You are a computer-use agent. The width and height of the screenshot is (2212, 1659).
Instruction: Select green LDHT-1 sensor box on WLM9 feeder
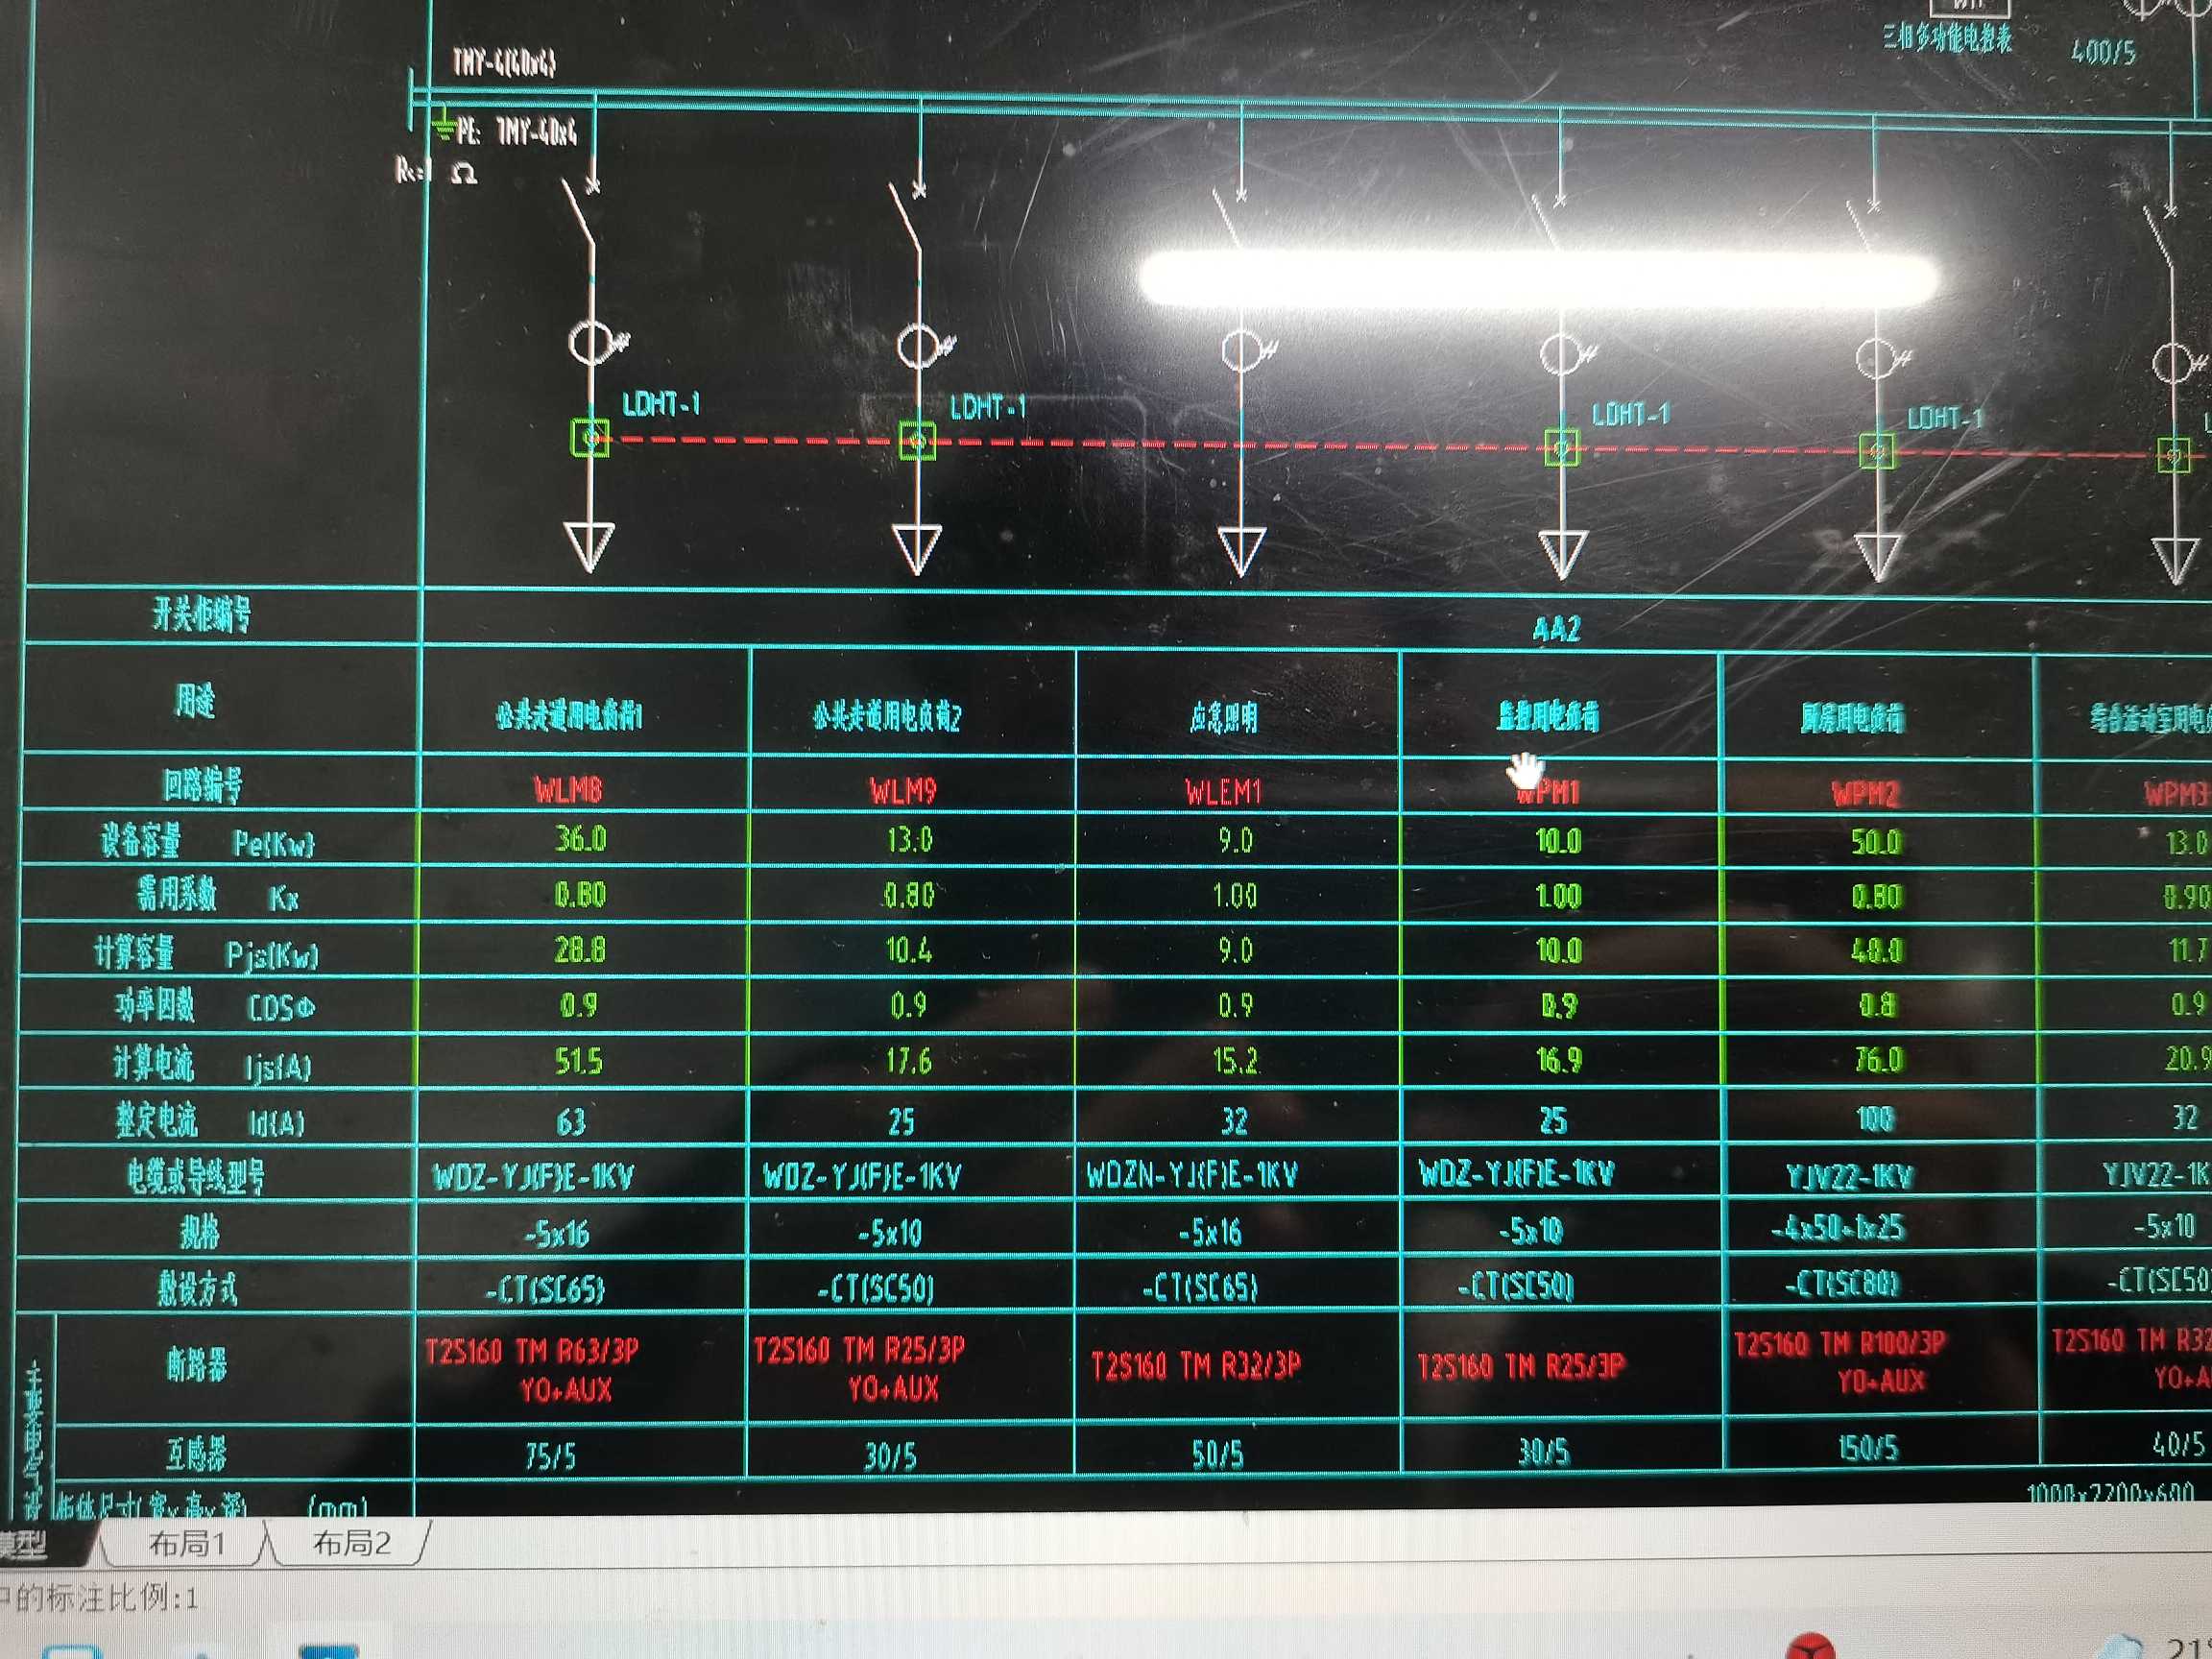tap(917, 440)
